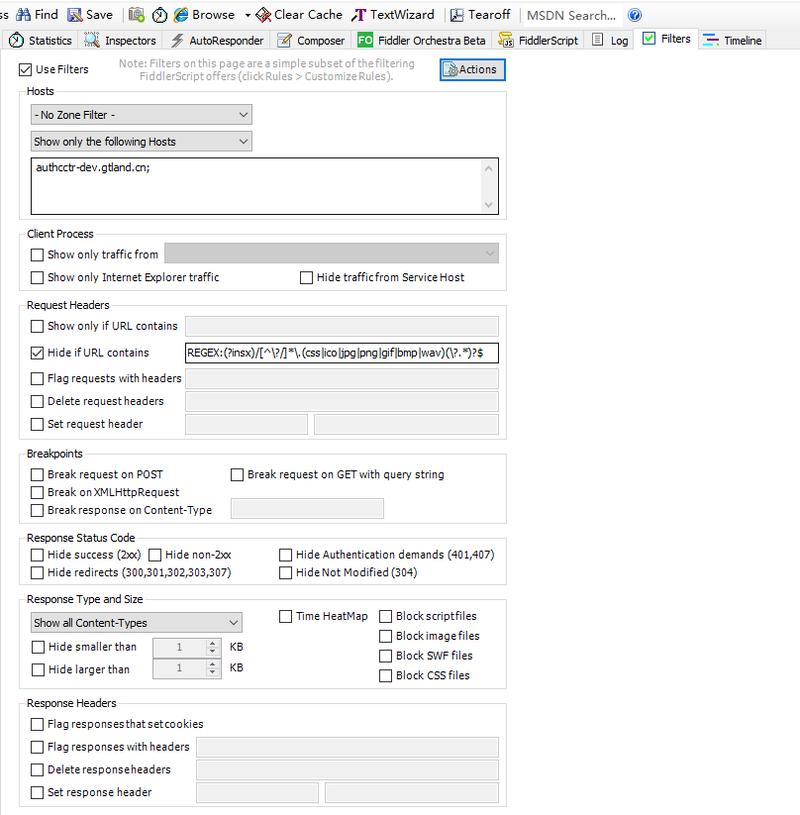This screenshot has height=815, width=800.
Task: Click into the hosts list containing authcctr-dev.gtland.cn
Action: (257, 186)
